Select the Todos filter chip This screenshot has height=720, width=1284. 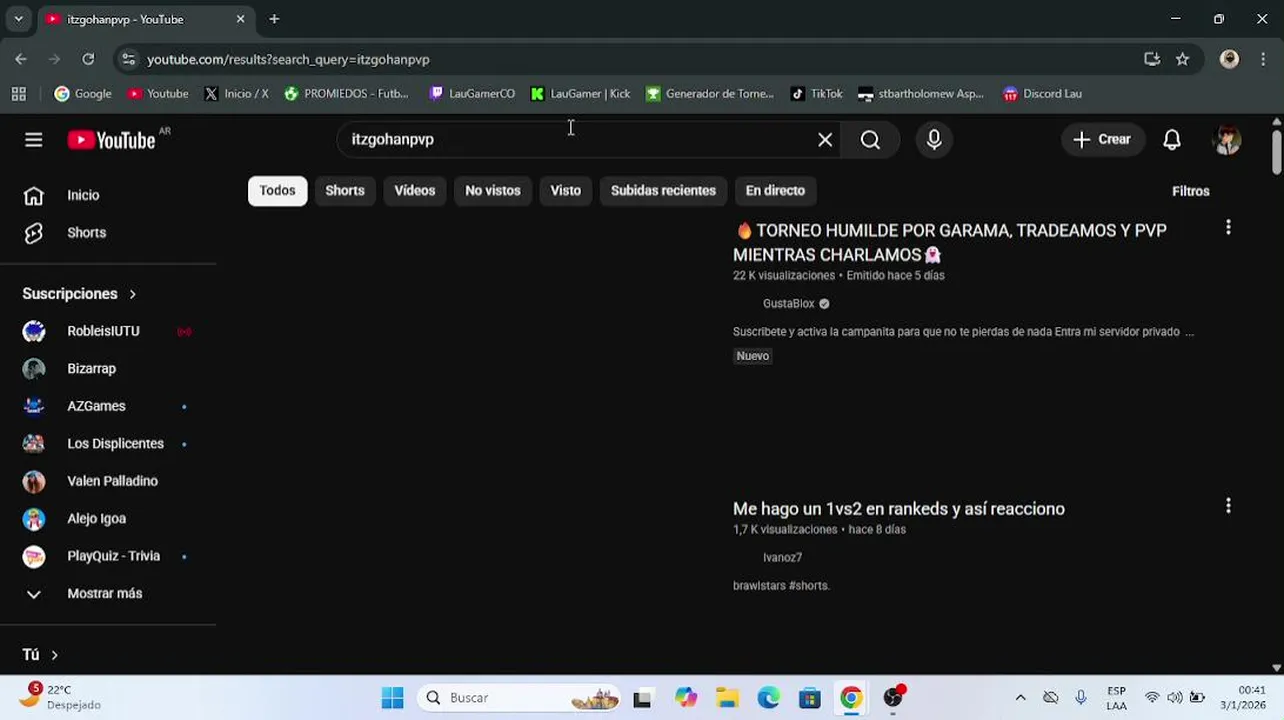click(x=277, y=190)
